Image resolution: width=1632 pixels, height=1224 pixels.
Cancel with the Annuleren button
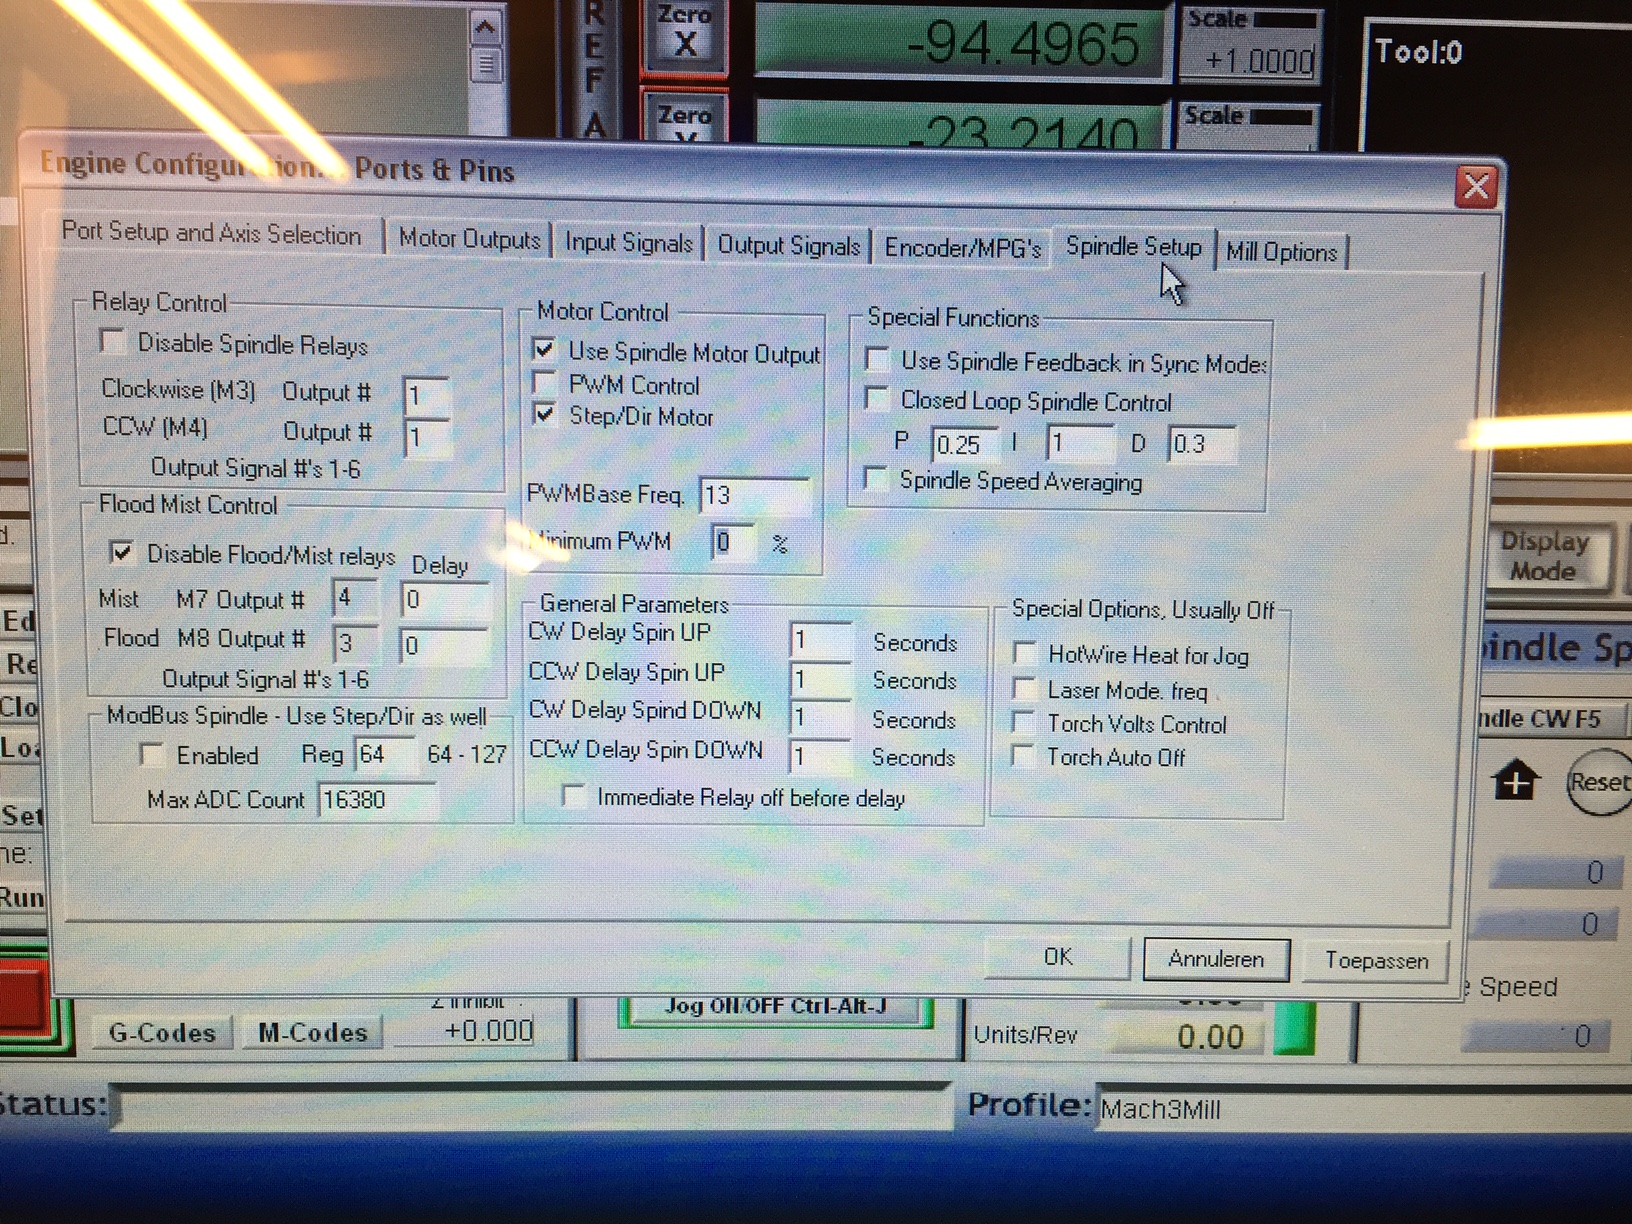(x=1215, y=959)
